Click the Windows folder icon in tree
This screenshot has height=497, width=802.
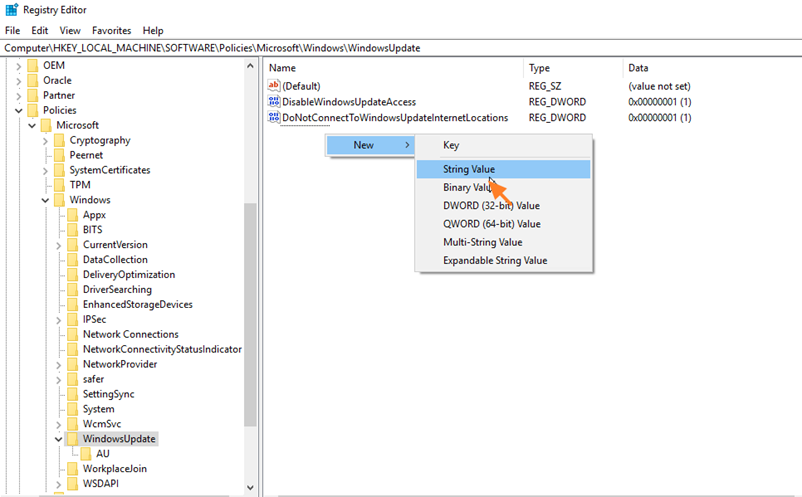tap(59, 200)
